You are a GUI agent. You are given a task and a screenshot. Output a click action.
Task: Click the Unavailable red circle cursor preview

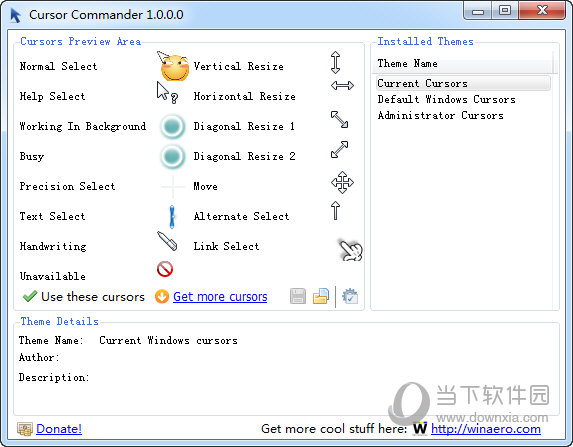tap(165, 269)
